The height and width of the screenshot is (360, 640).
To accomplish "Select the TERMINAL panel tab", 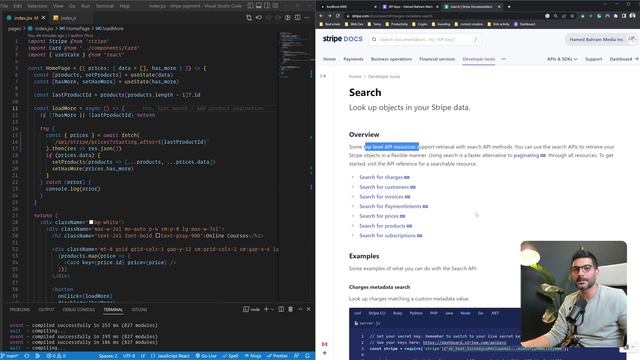I will [113, 310].
